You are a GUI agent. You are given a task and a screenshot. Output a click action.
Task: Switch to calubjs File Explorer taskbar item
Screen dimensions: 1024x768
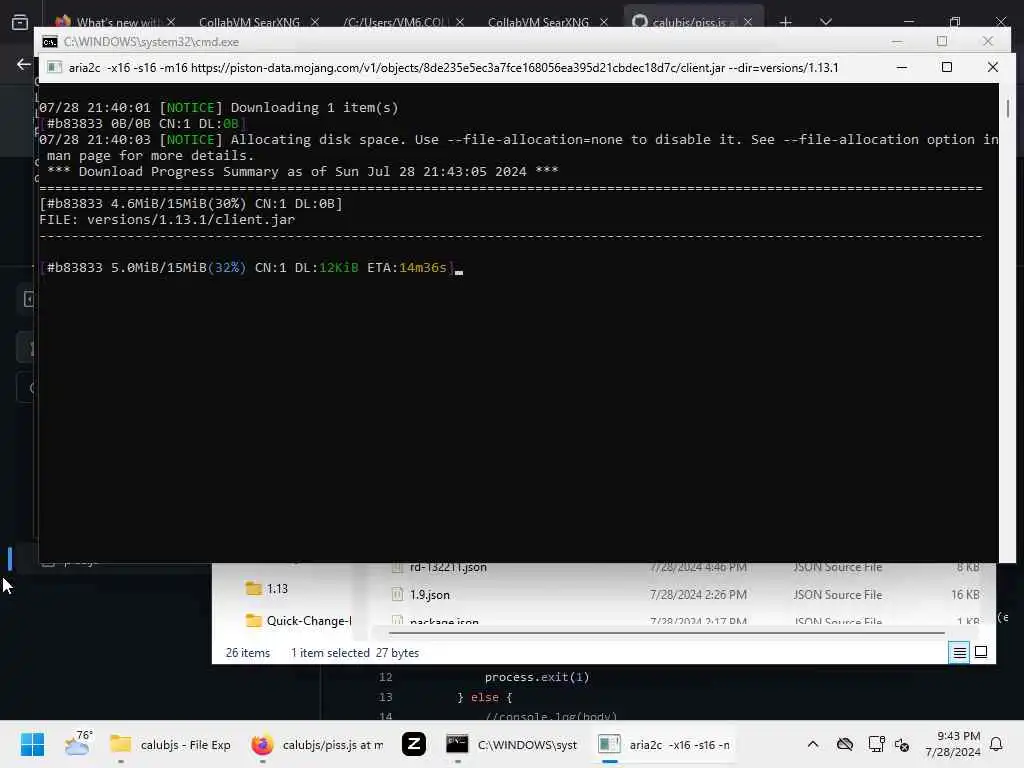(x=170, y=744)
